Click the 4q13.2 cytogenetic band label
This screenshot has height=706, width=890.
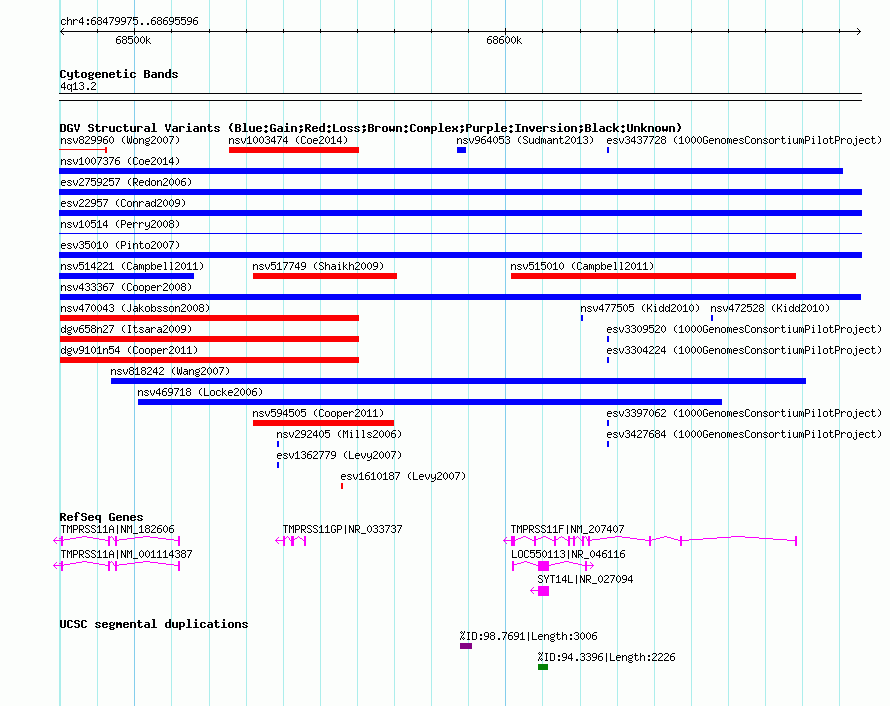tap(78, 86)
